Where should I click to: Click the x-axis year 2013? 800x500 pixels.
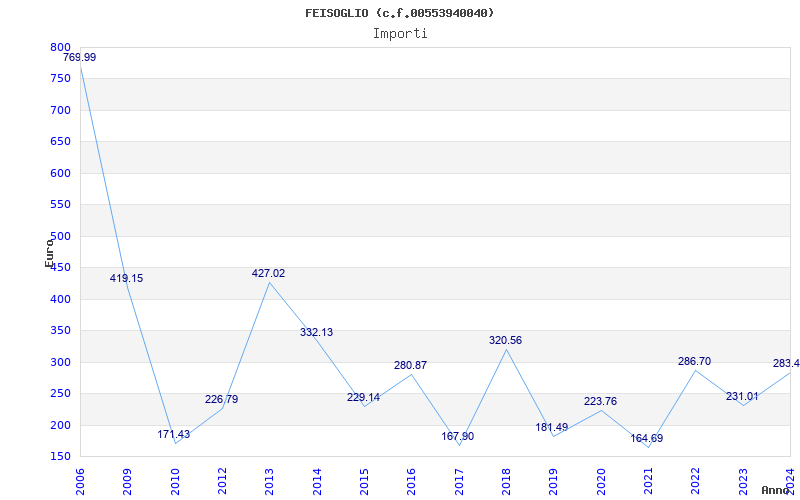click(x=269, y=482)
